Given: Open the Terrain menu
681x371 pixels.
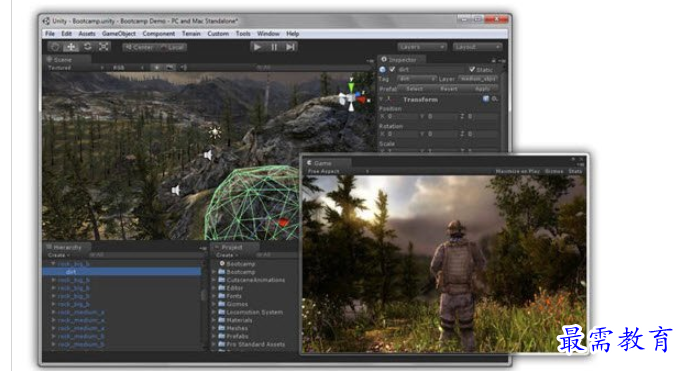Looking at the screenshot, I should 191,33.
